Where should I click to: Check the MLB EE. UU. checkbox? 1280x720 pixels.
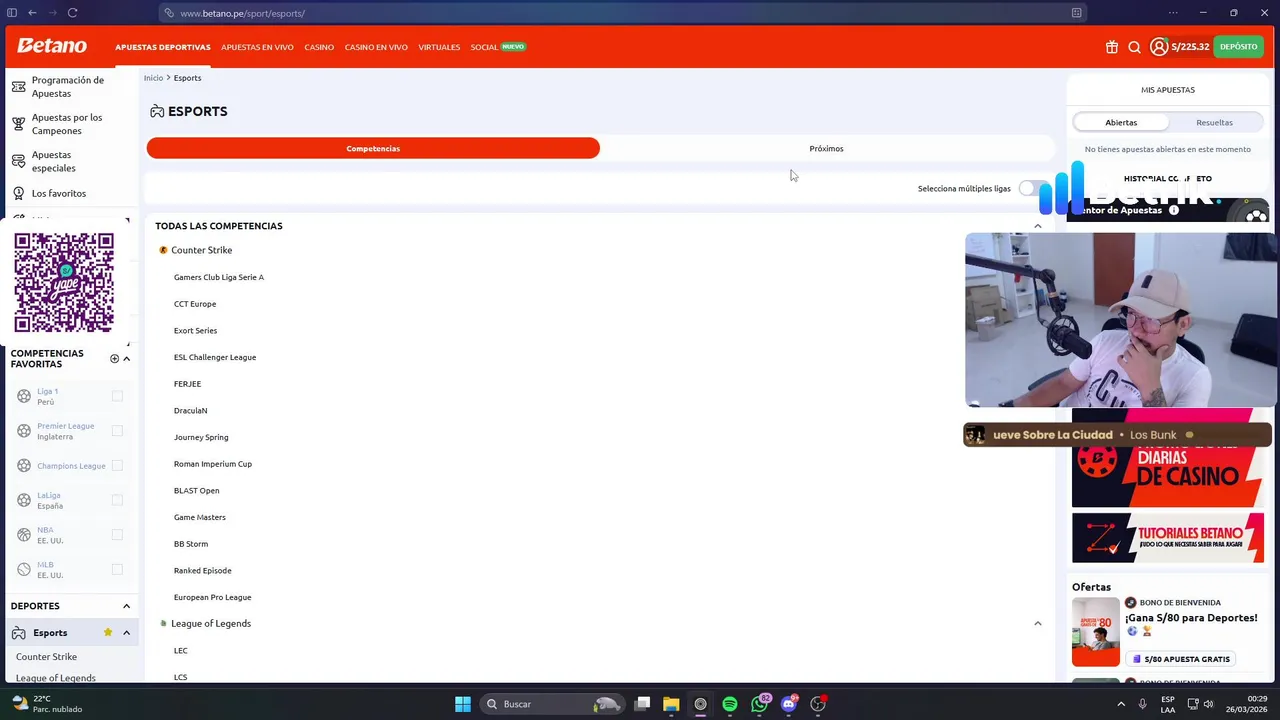click(117, 569)
